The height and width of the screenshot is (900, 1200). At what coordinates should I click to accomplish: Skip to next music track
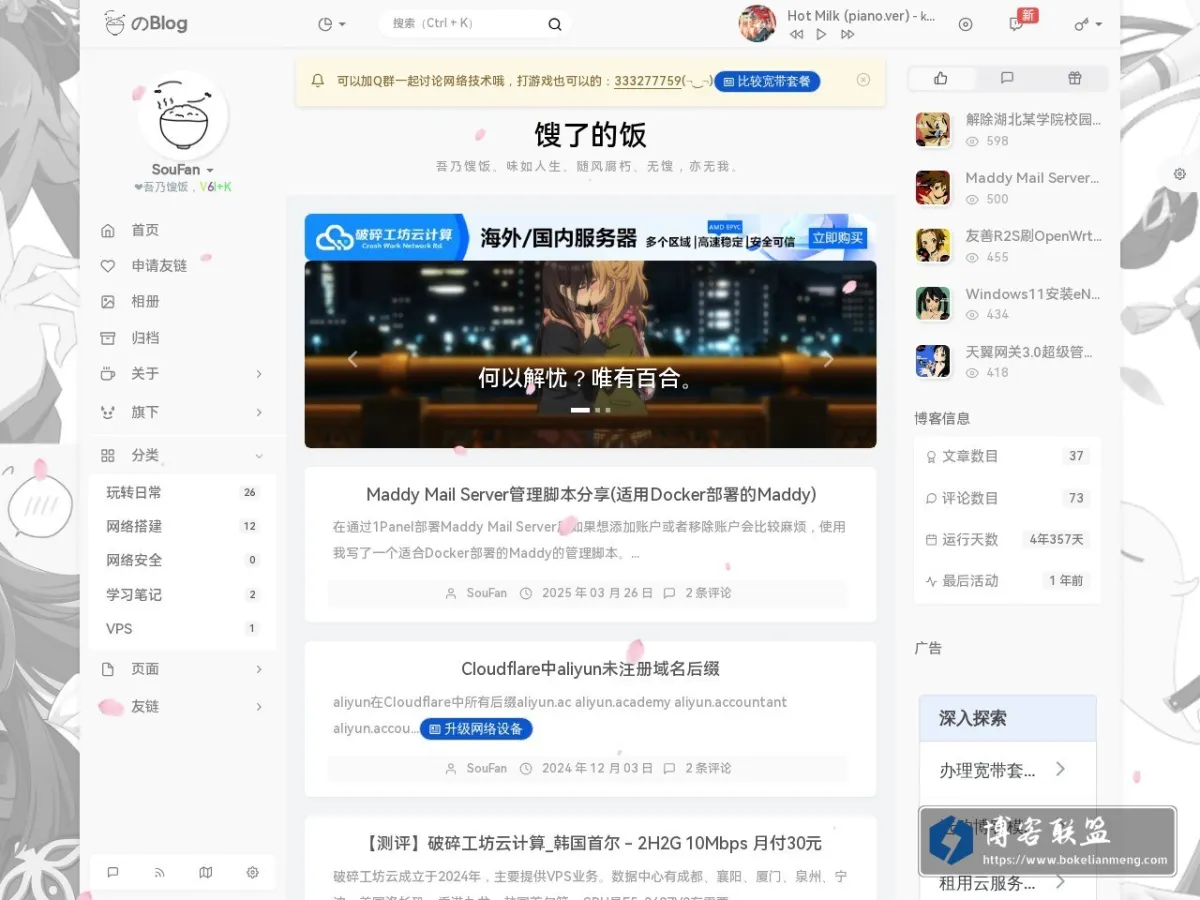point(847,34)
